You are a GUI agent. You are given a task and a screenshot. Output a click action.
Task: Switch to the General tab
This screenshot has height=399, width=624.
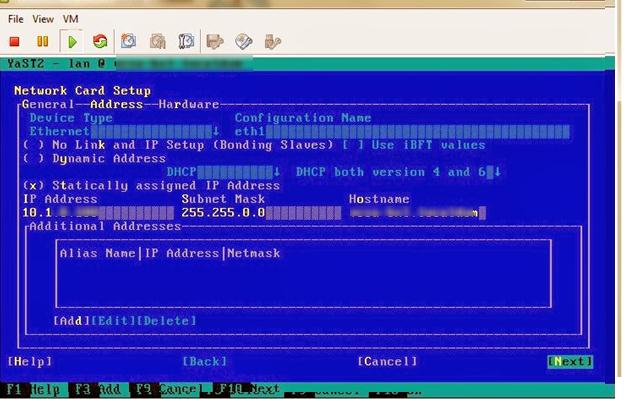point(48,104)
